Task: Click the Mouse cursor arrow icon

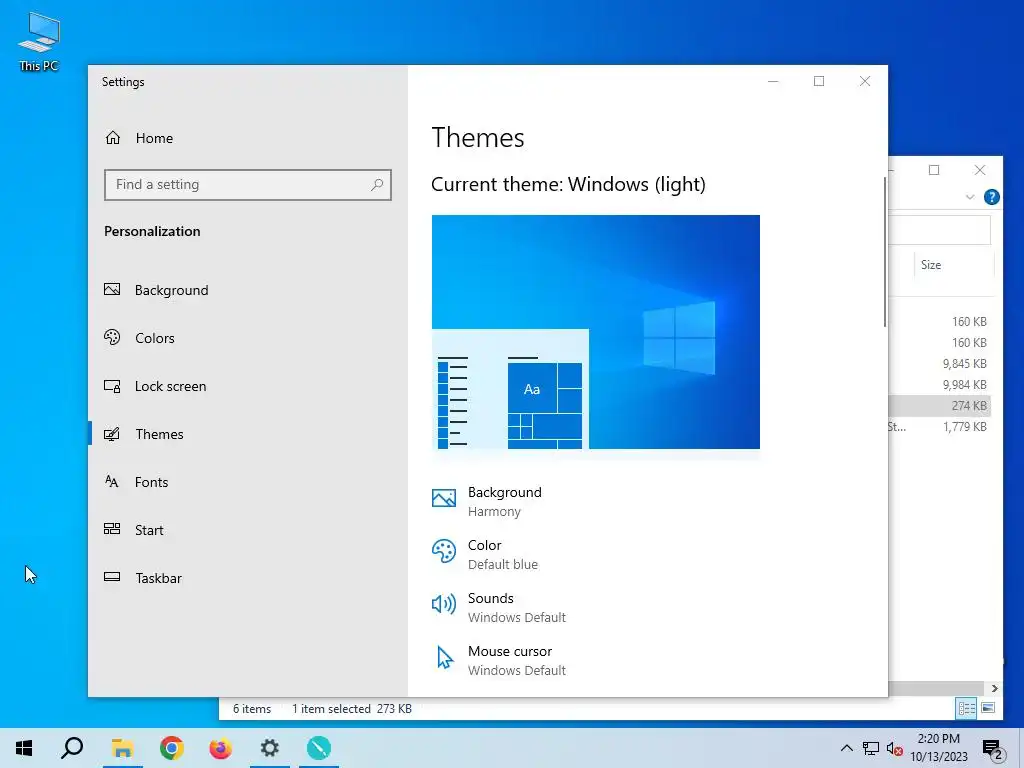Action: (445, 658)
